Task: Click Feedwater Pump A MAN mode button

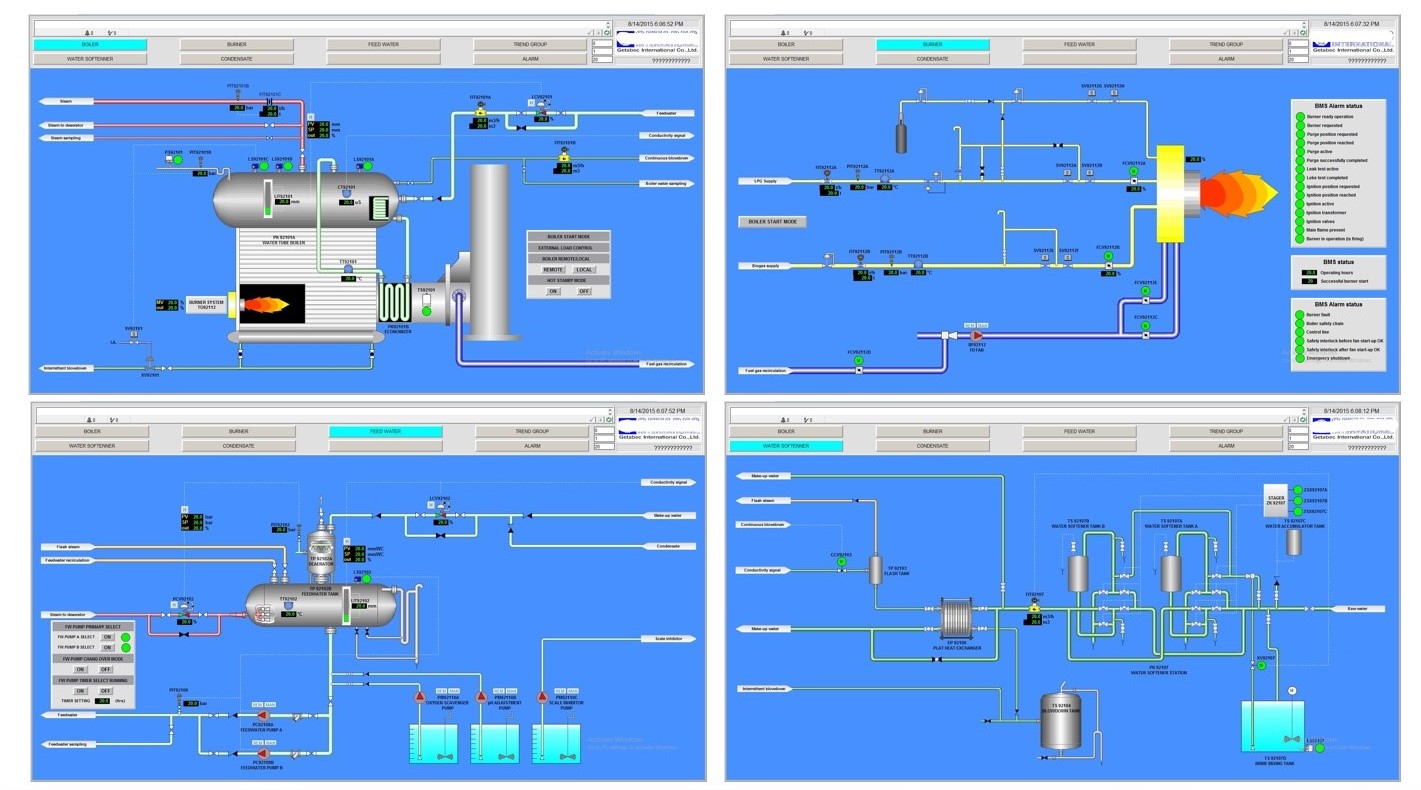Action: coord(270,704)
